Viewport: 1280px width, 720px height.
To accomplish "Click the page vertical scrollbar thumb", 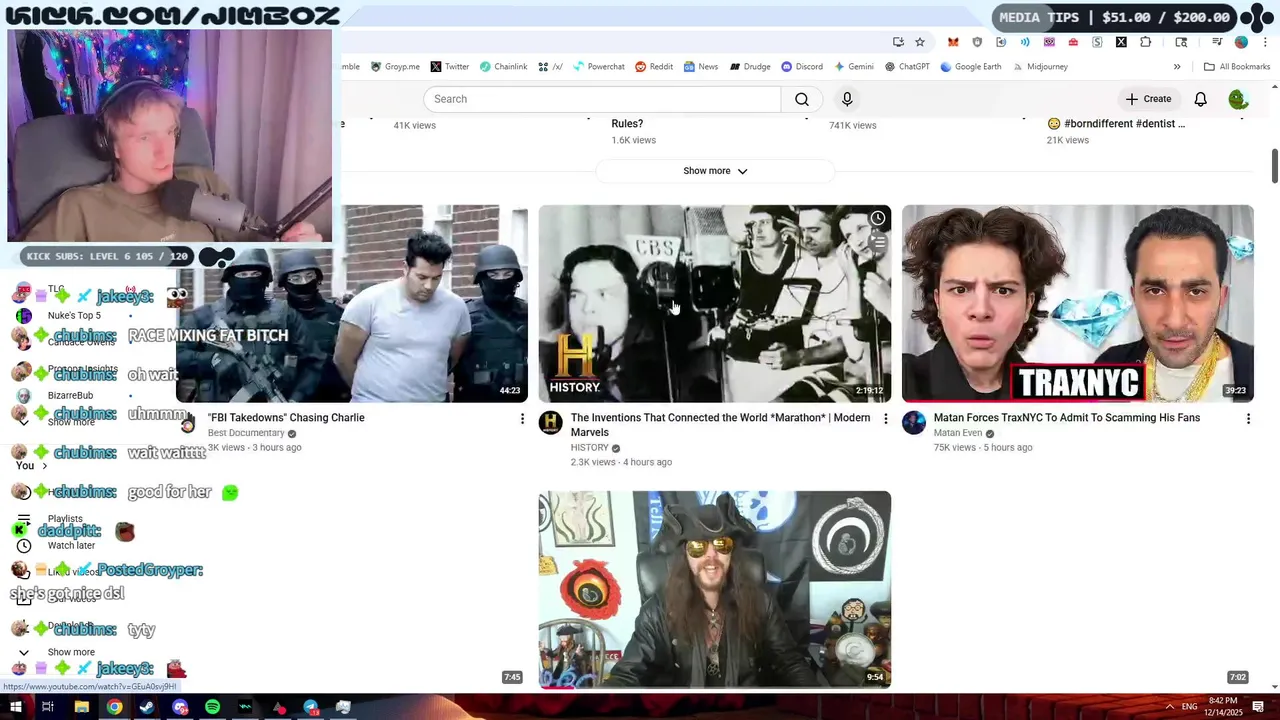I will [1274, 166].
